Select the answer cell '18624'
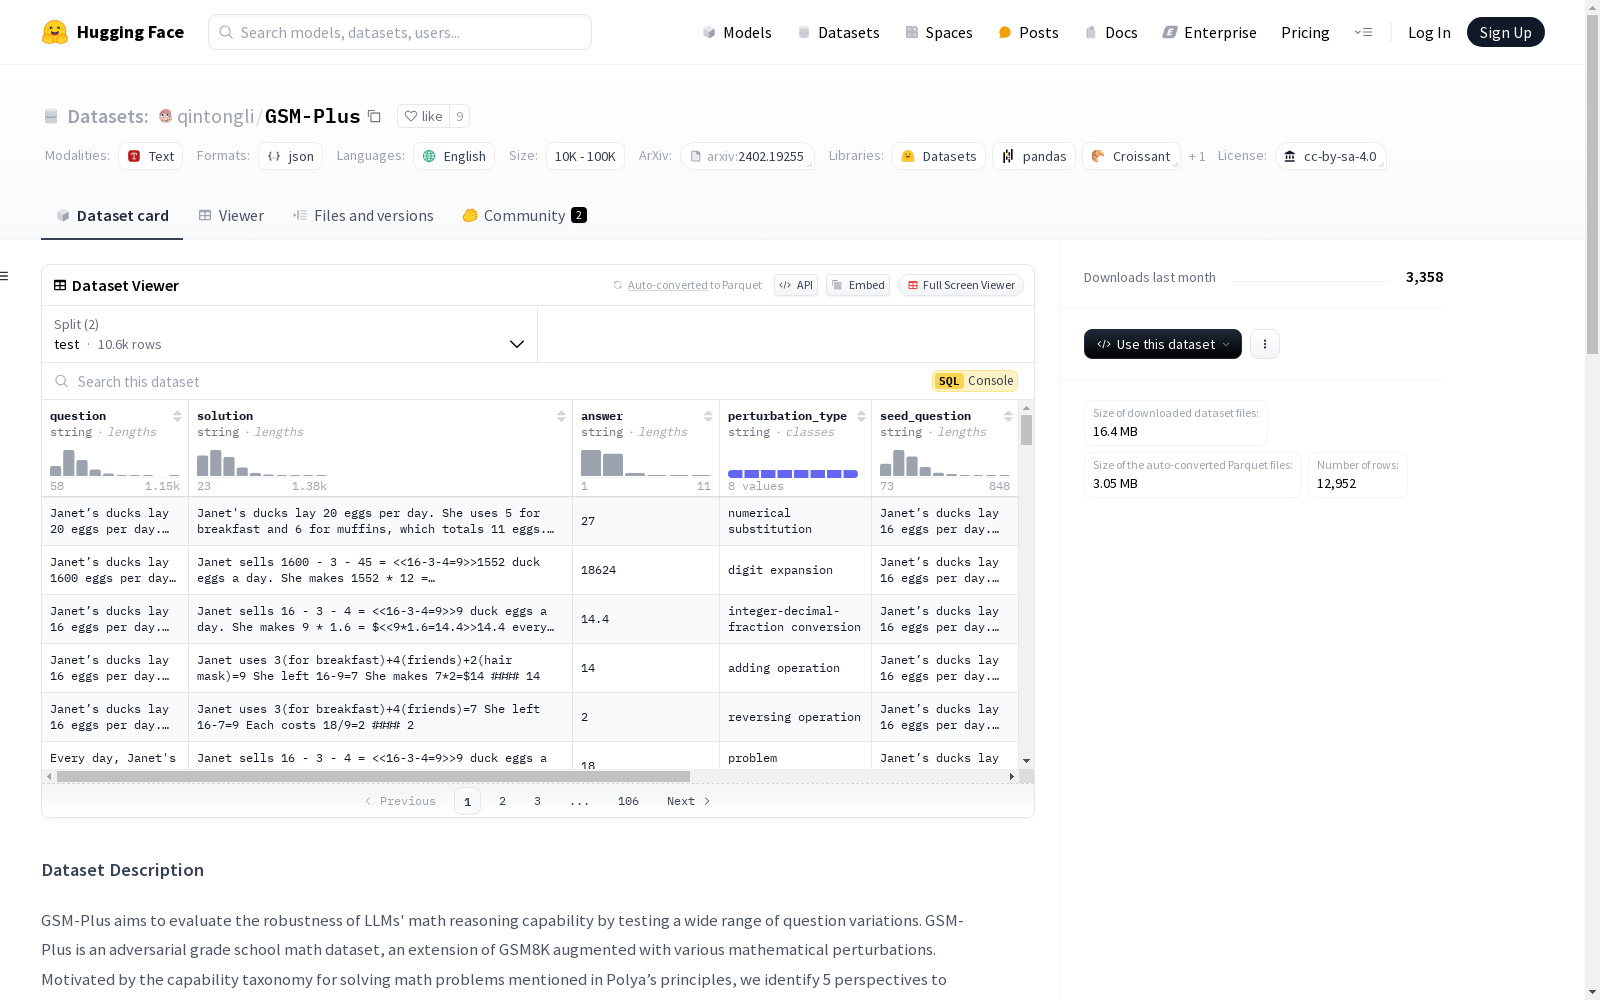This screenshot has height=1000, width=1600. click(x=646, y=570)
